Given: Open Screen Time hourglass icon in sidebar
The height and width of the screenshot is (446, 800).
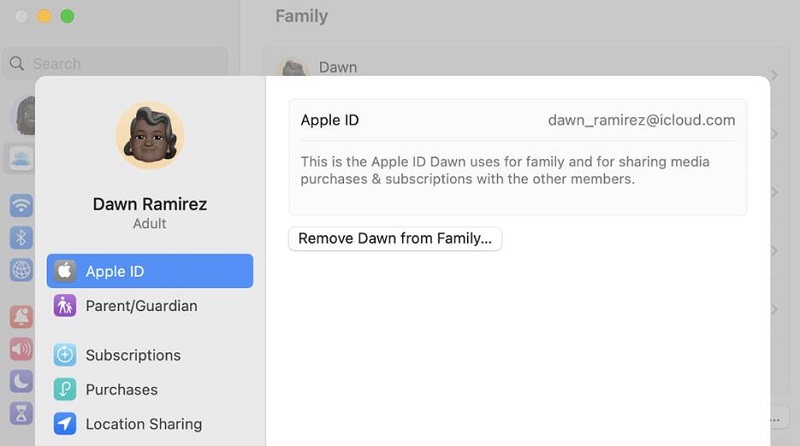Looking at the screenshot, I should pyautogui.click(x=21, y=413).
